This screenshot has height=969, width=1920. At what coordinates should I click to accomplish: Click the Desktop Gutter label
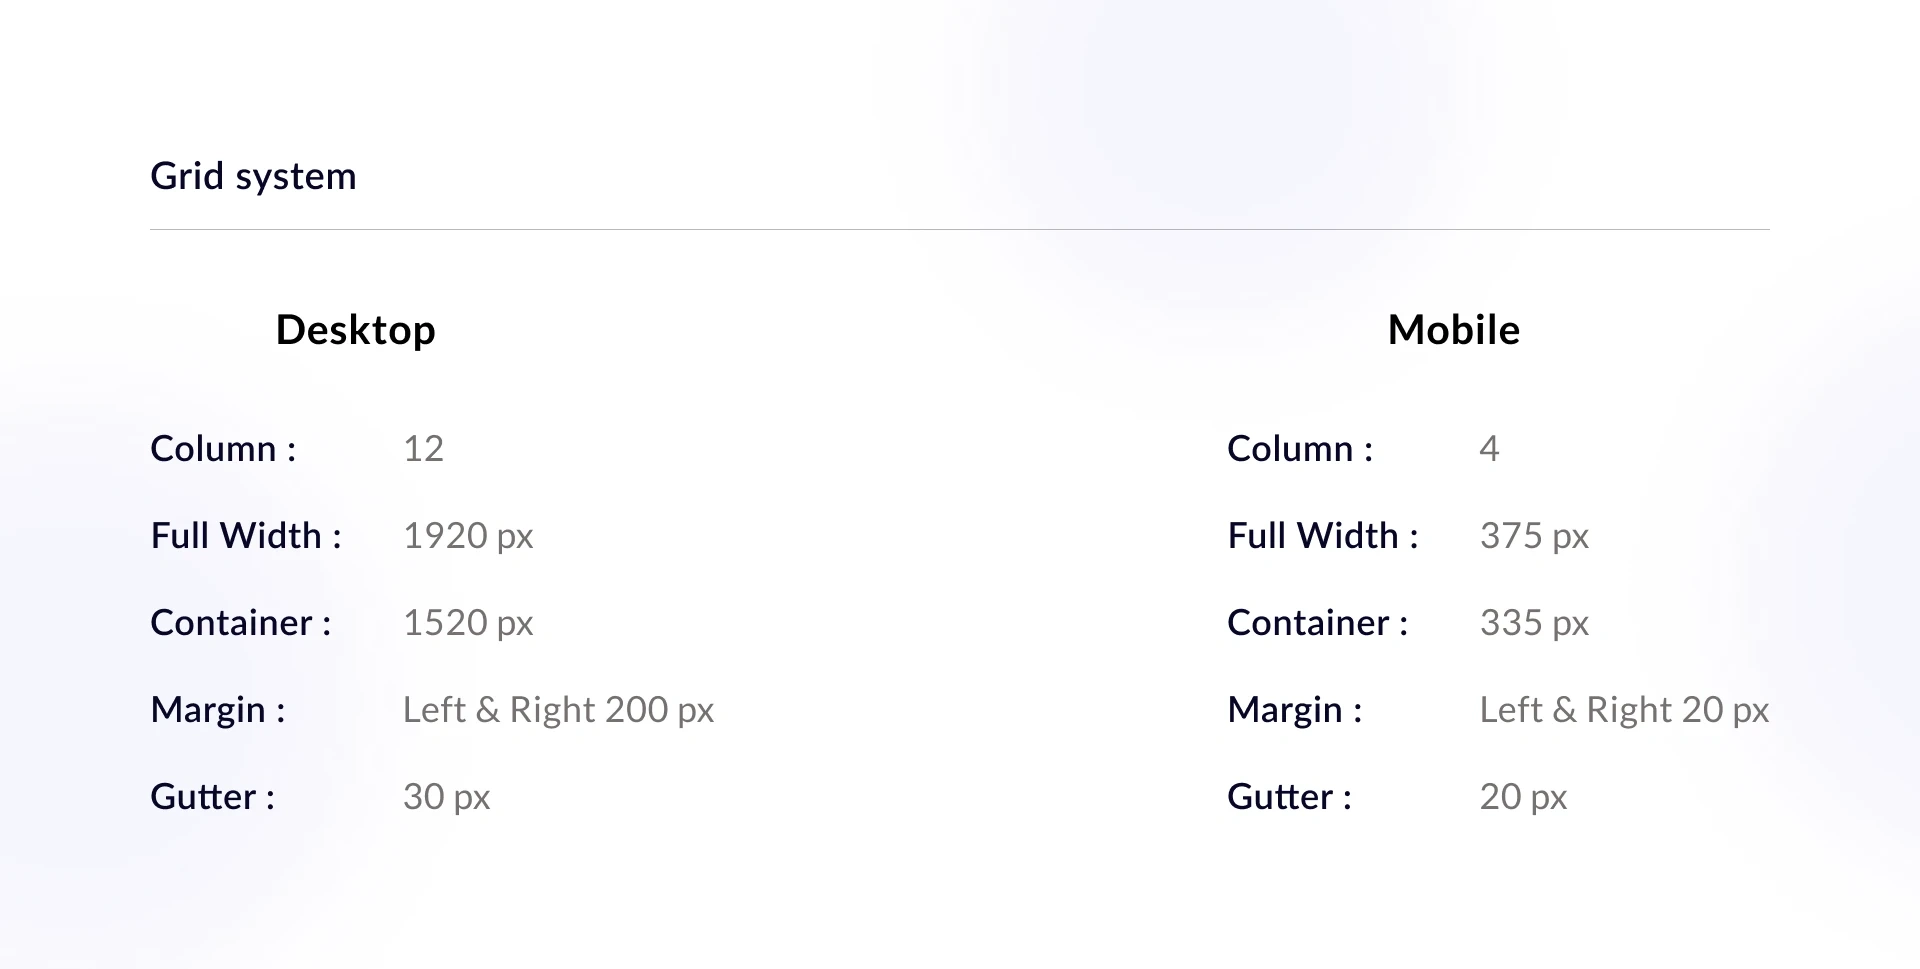click(212, 797)
